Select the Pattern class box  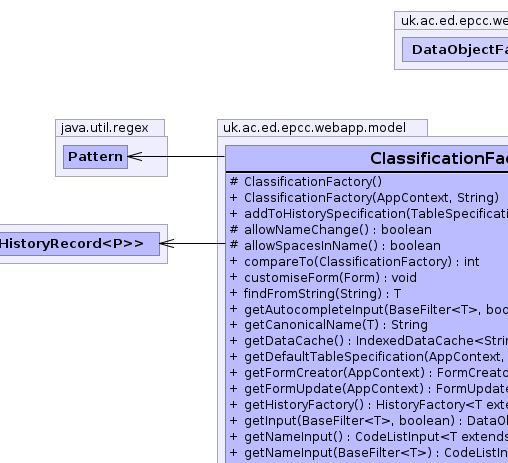coord(95,157)
